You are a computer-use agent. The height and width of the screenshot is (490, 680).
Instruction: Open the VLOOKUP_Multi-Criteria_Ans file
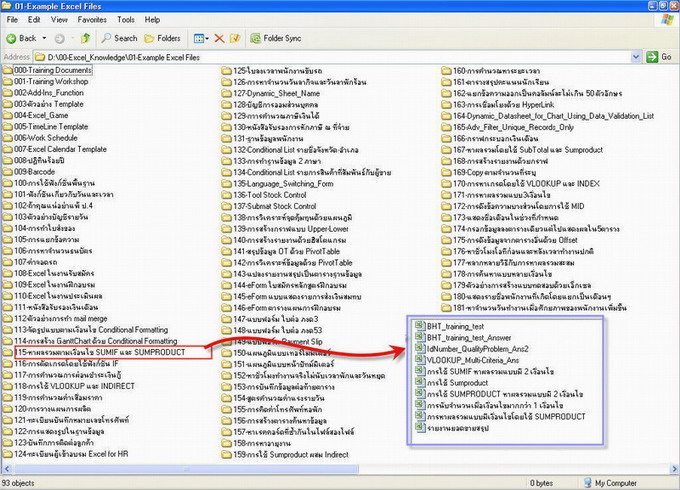467,360
